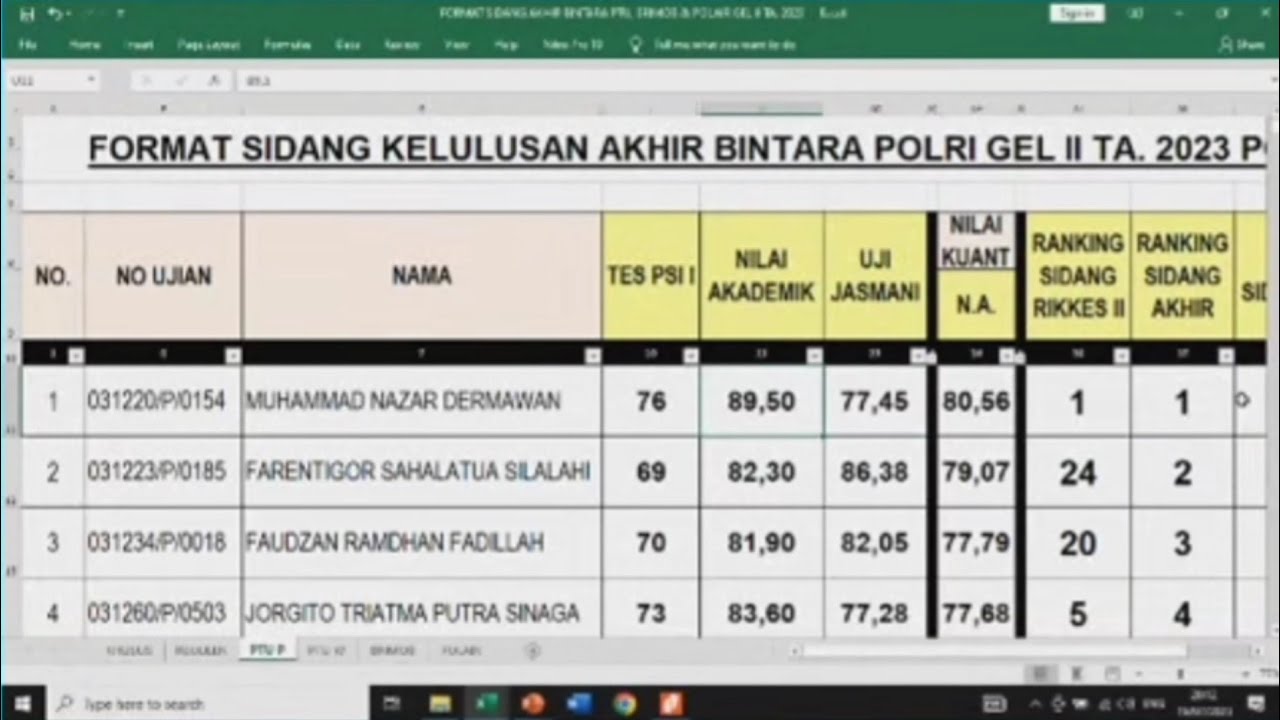Open the View ribbon tab
The height and width of the screenshot is (720, 1280).
point(456,45)
